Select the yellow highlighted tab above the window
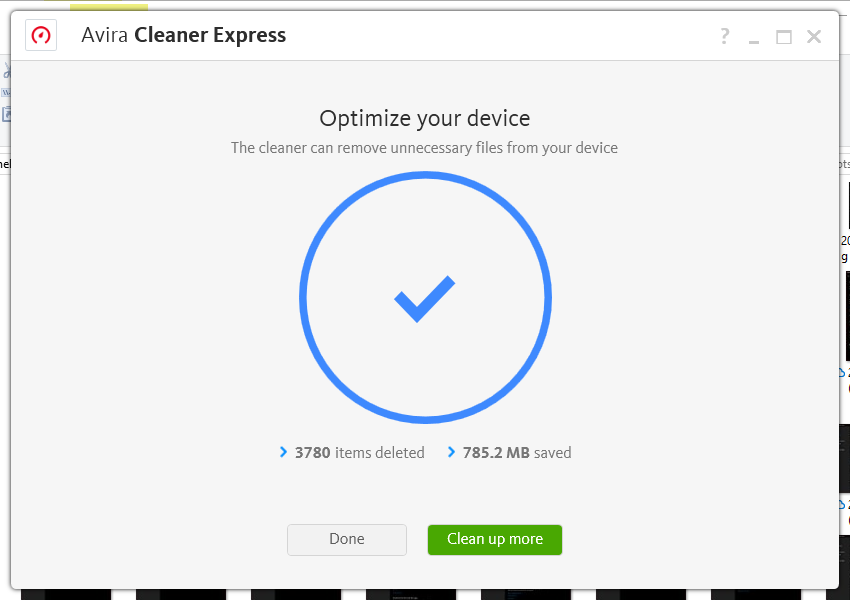The height and width of the screenshot is (600, 850). pyautogui.click(x=108, y=6)
